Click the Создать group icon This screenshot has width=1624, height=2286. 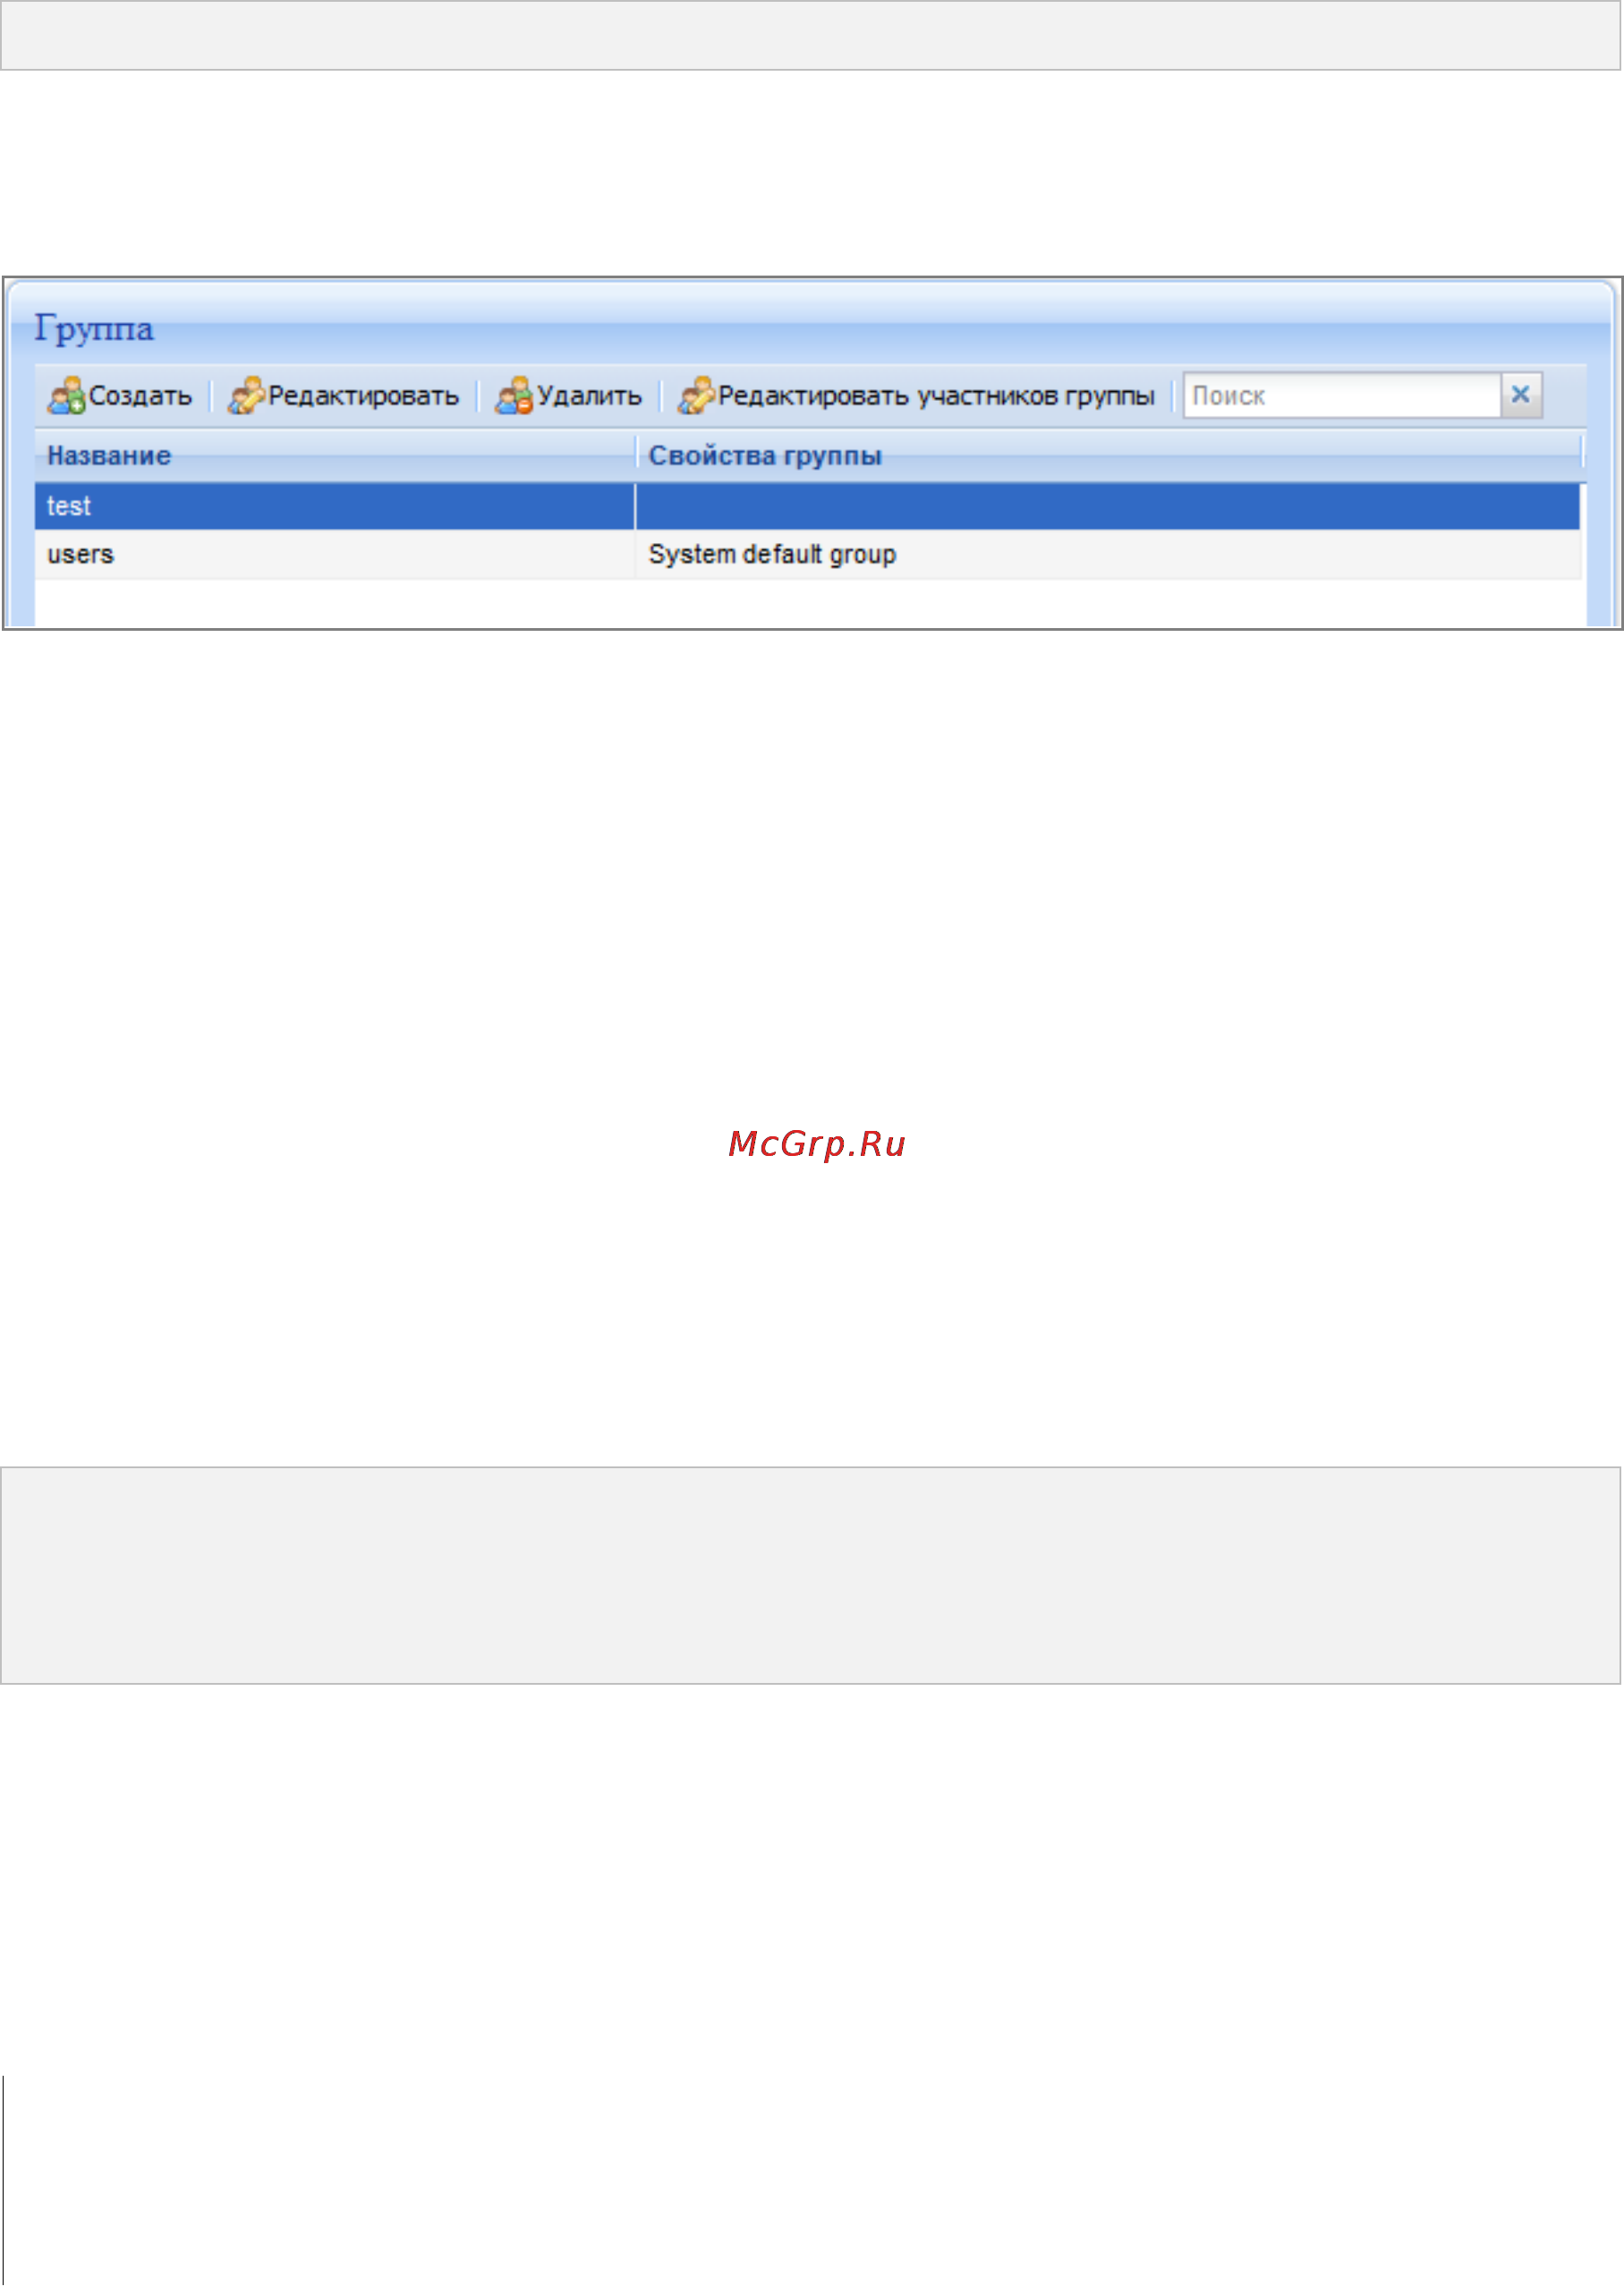point(66,395)
